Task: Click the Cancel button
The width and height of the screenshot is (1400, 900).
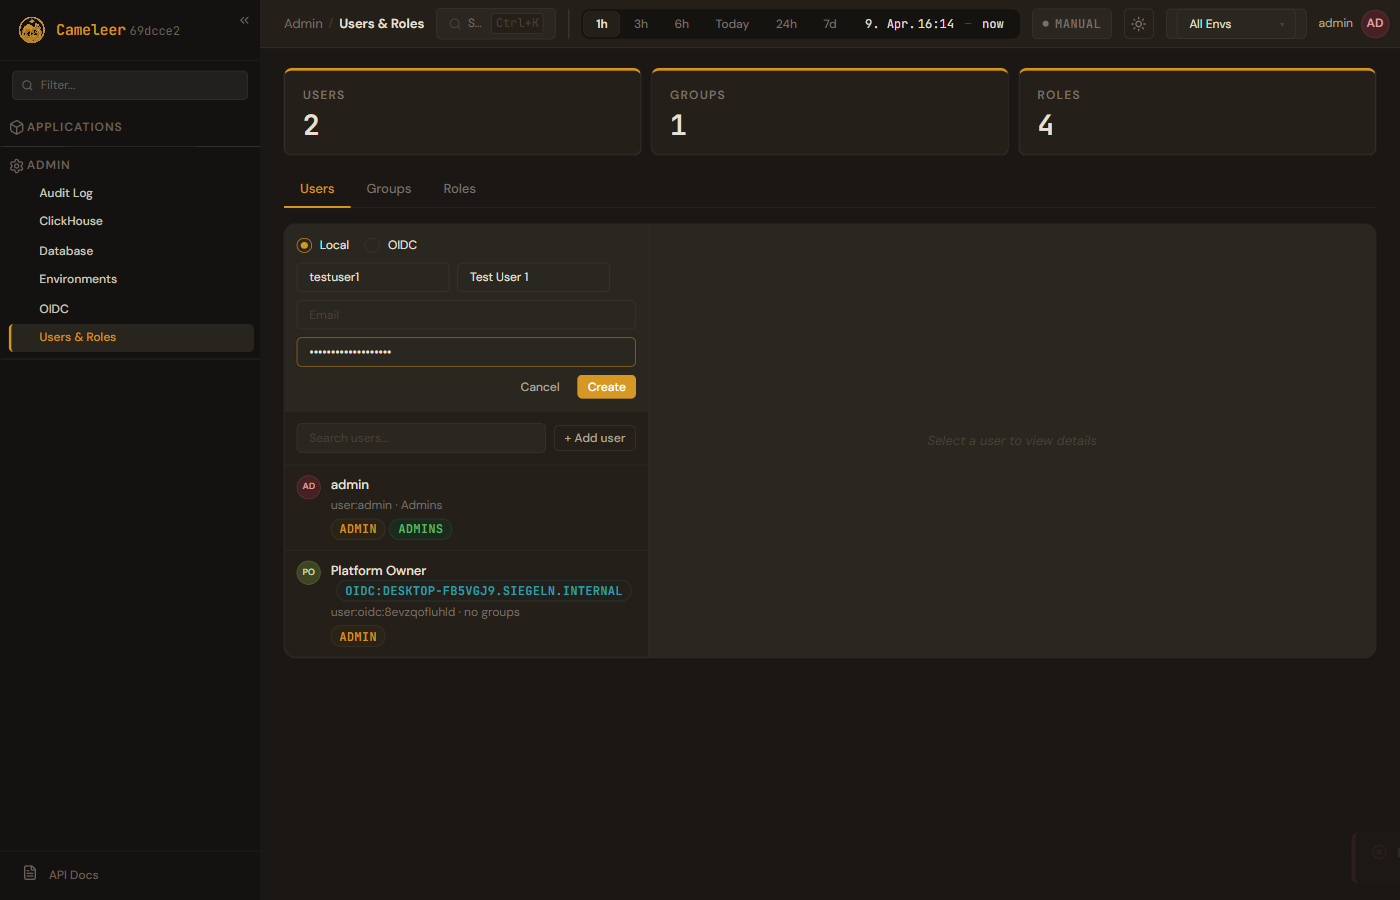Action: point(540,387)
